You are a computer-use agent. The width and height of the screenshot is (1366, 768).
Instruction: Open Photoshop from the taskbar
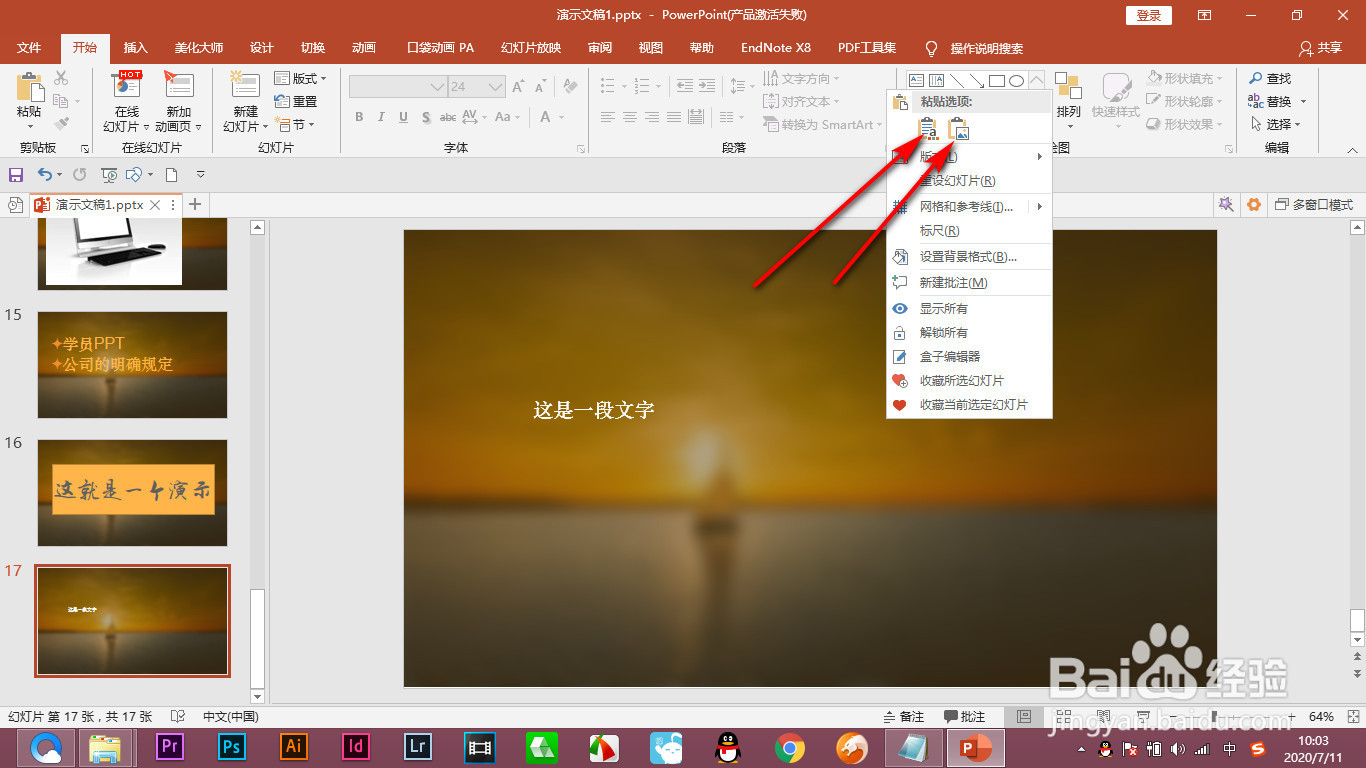(232, 747)
